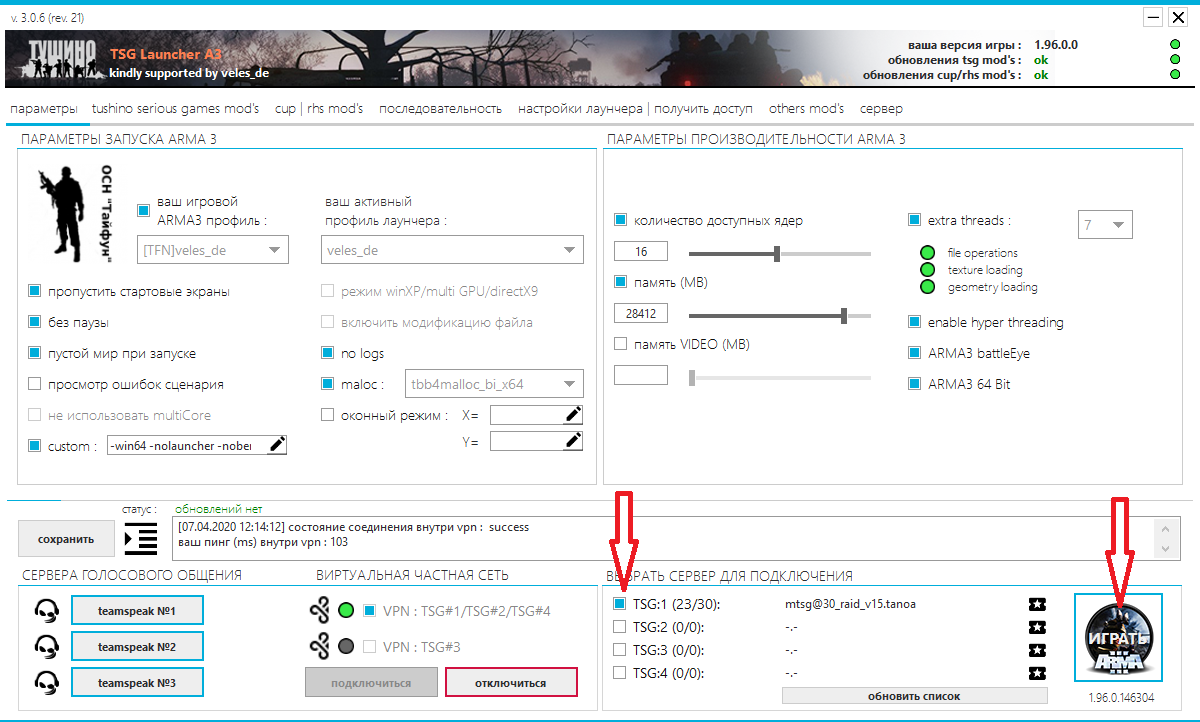
Task: Toggle пустой мир при запуске checkbox
Action: (x=35, y=354)
